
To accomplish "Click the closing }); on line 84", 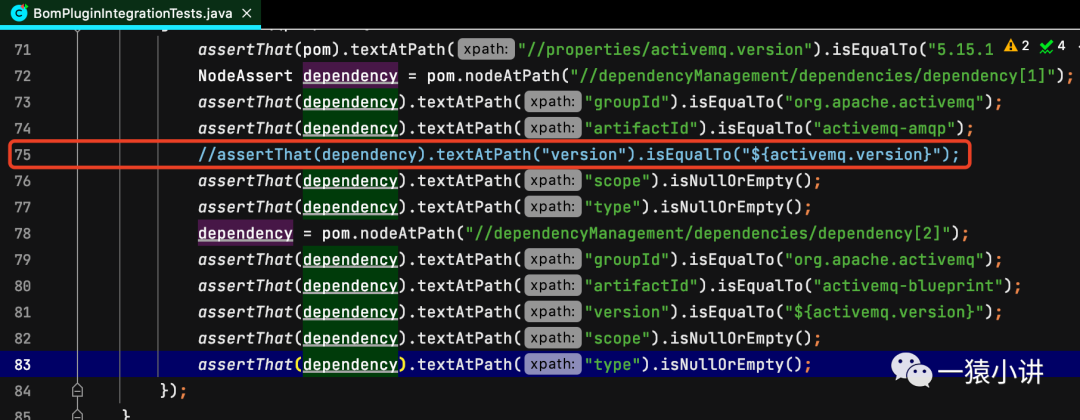I will pyautogui.click(x=174, y=390).
